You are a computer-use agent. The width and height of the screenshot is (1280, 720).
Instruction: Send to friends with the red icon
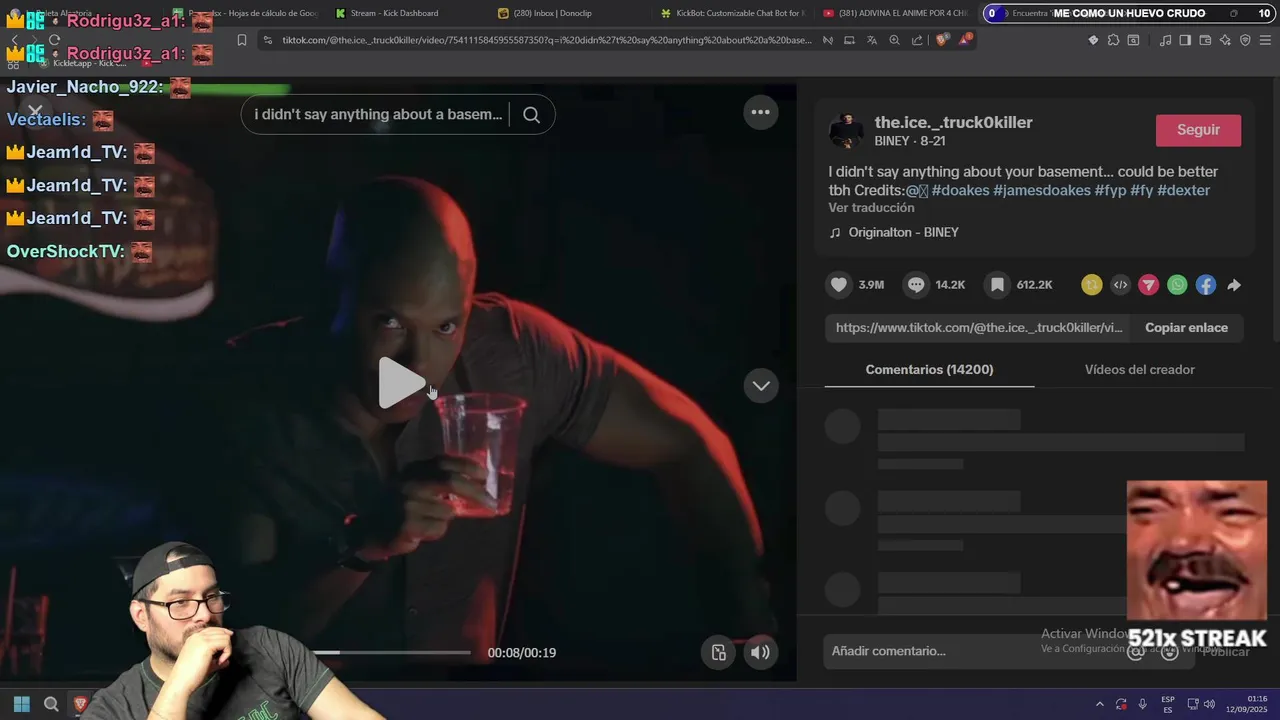[x=1149, y=285]
